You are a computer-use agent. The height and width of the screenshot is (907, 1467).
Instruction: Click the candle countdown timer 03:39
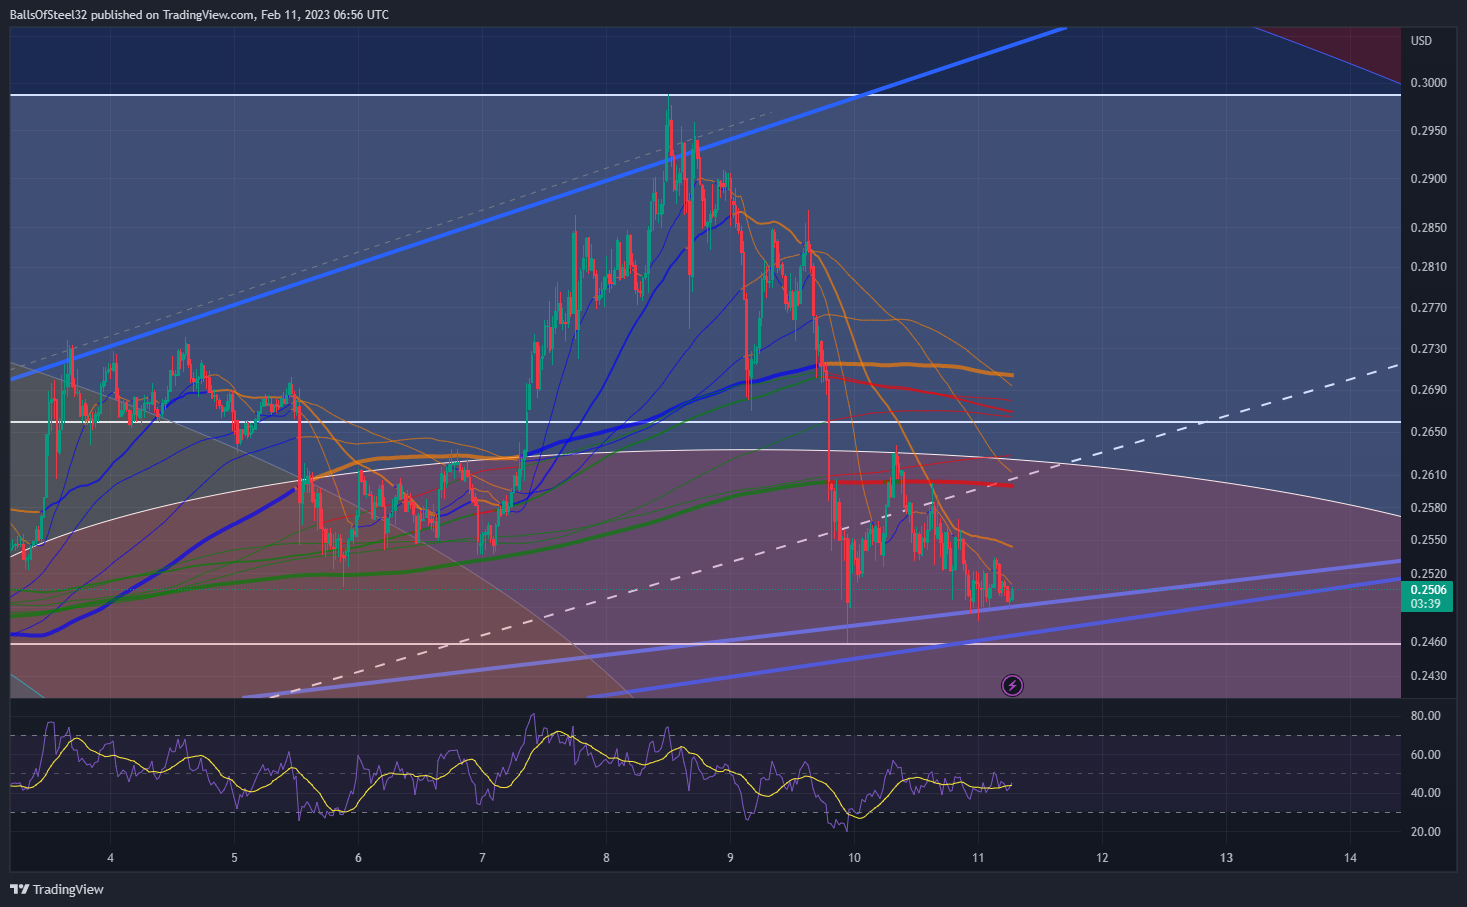1425,604
